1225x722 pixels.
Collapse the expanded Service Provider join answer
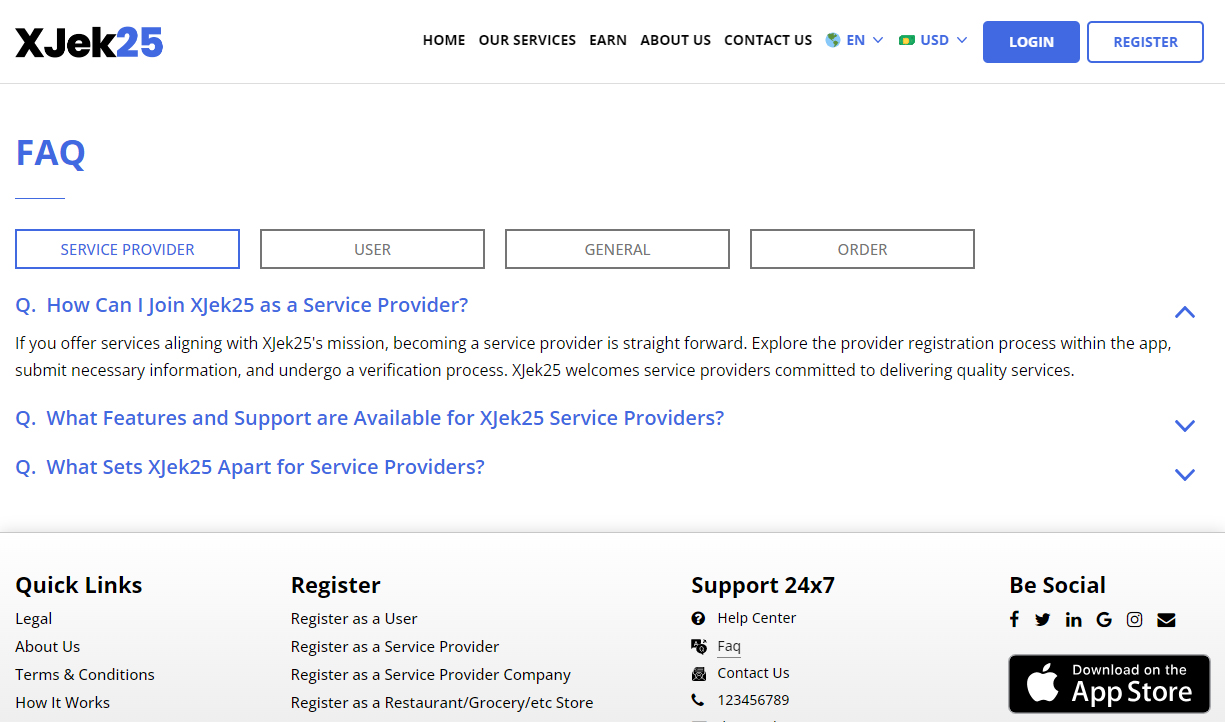coord(1185,312)
